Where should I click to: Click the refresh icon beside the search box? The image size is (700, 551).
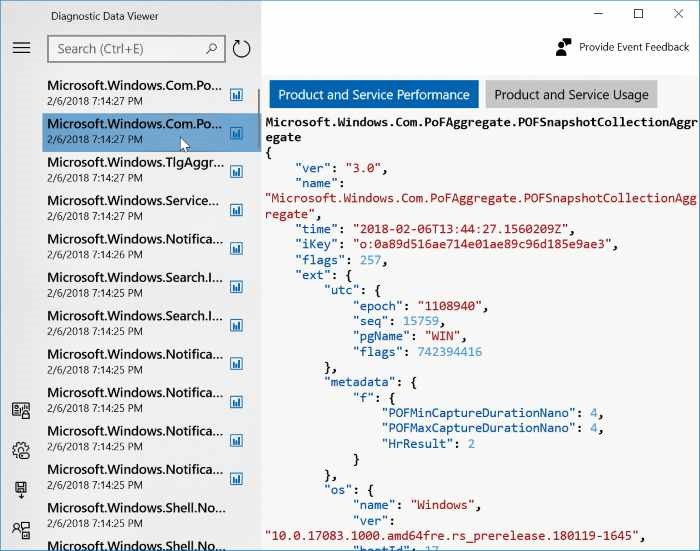(x=241, y=49)
